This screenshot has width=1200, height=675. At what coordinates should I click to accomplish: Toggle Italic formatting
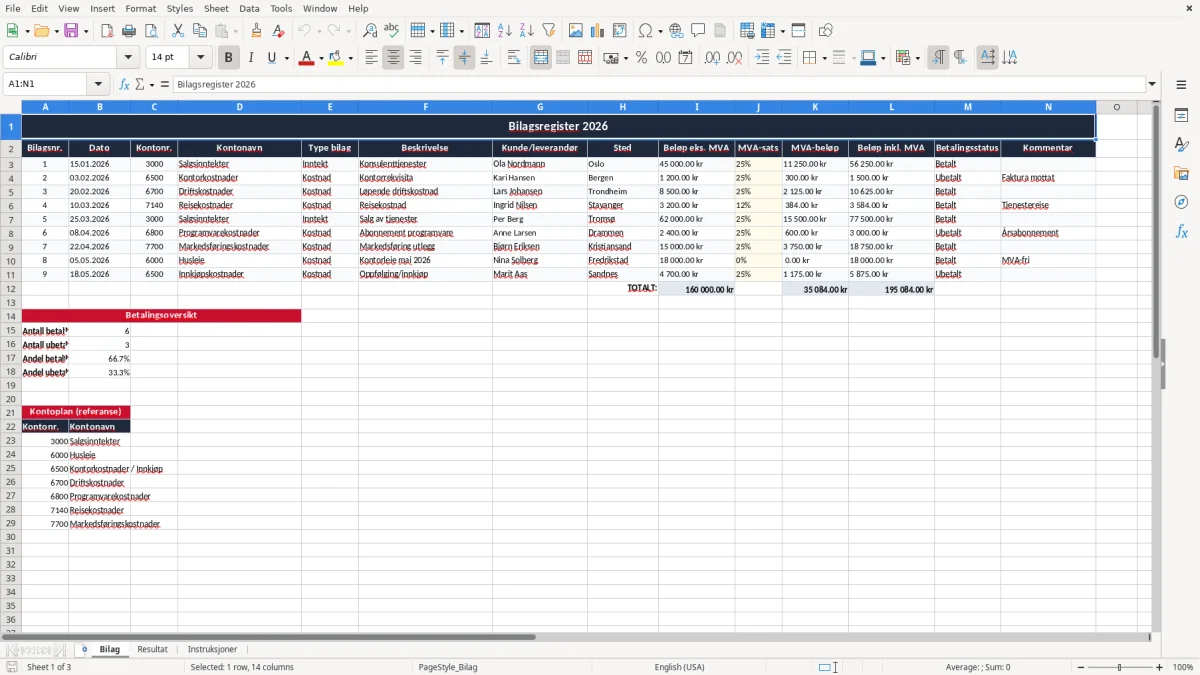click(x=250, y=58)
